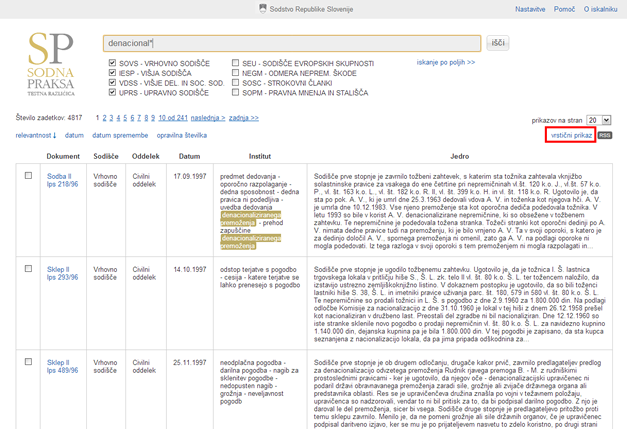Viewport: 627px width, 429px height.
Task: Go to naslednja results page
Action: 208,118
